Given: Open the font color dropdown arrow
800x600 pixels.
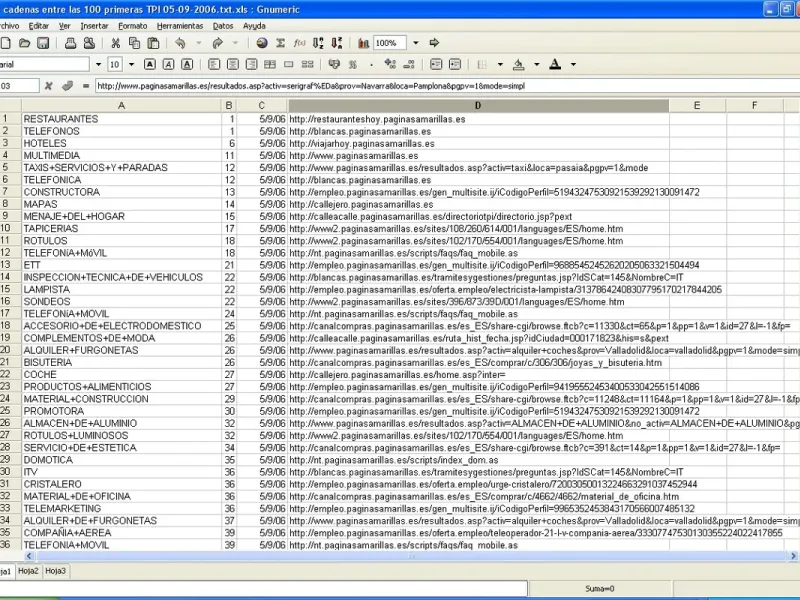Looking at the screenshot, I should click(x=573, y=64).
